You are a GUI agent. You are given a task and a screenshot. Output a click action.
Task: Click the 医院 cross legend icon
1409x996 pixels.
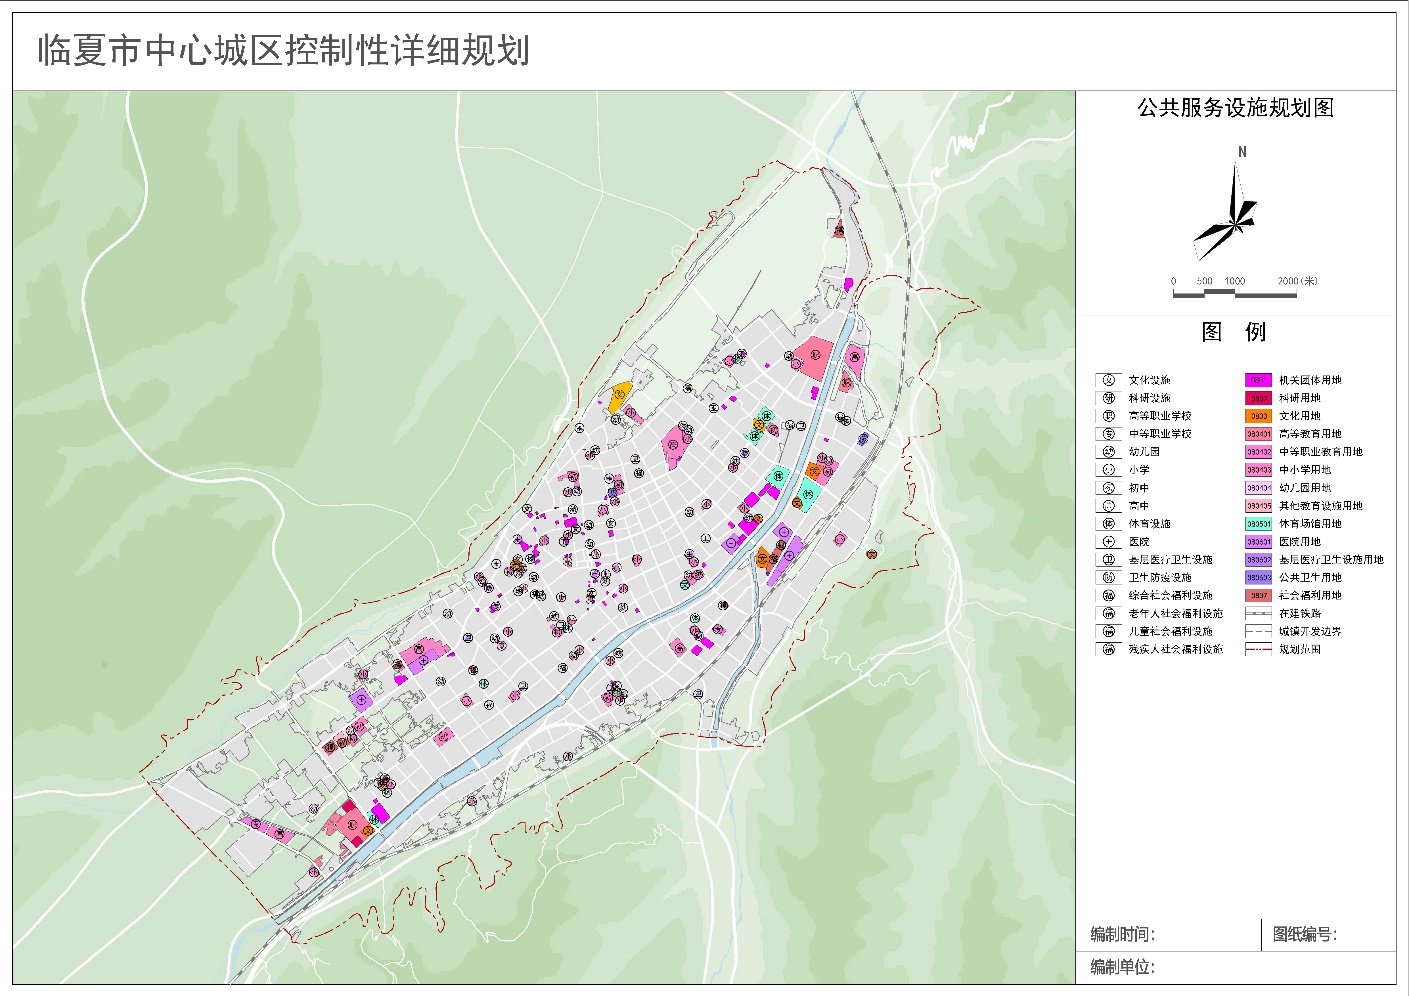(1108, 542)
